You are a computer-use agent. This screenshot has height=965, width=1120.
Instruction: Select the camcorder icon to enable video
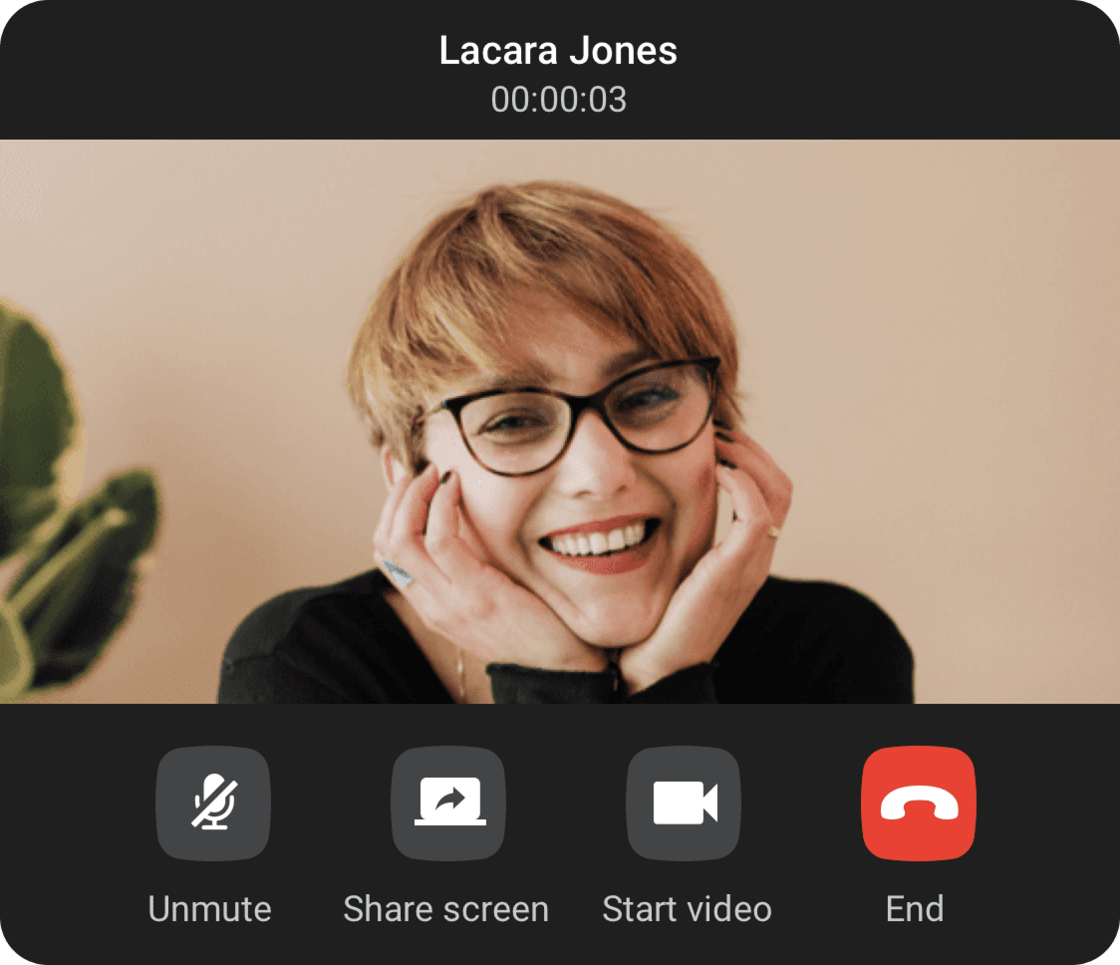pos(684,802)
